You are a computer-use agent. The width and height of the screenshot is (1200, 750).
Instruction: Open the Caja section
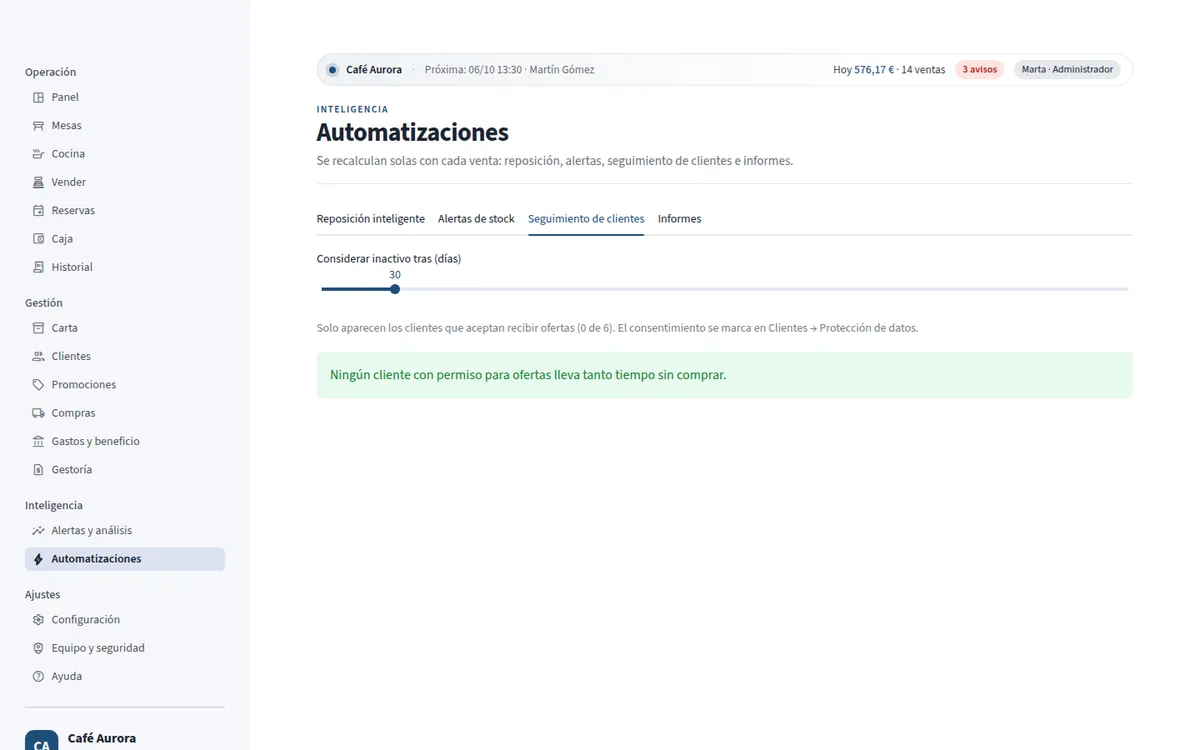click(125, 239)
